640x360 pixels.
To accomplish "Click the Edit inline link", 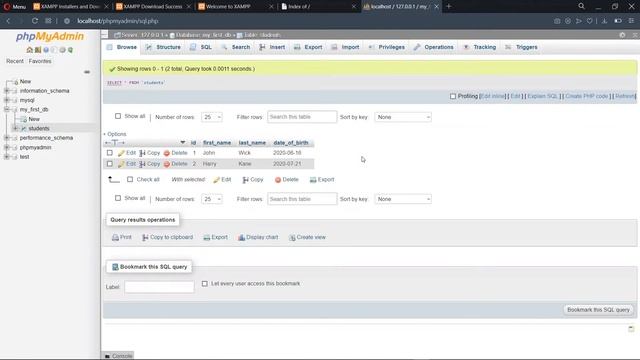I will 493,96.
